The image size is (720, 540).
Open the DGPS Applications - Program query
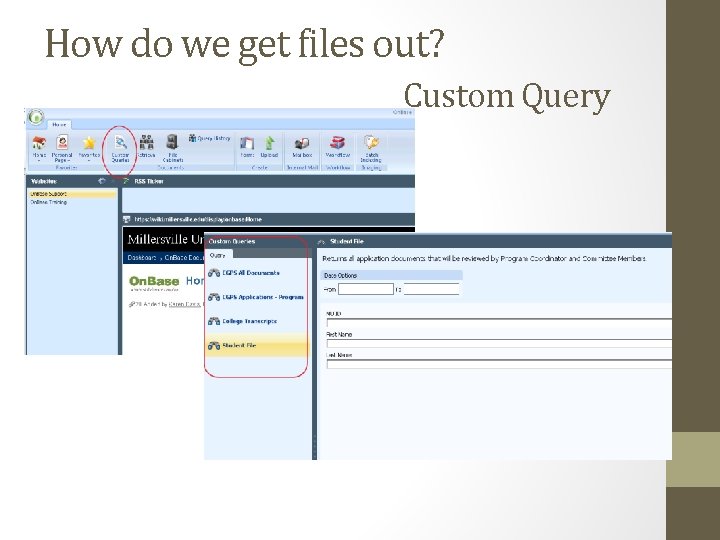pos(263,297)
